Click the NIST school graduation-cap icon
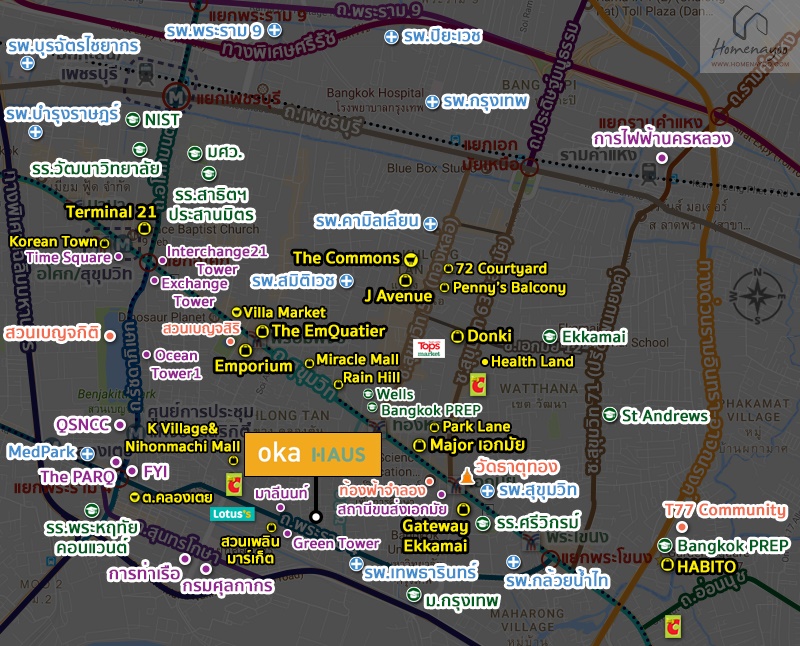800x646 pixels. click(x=133, y=119)
